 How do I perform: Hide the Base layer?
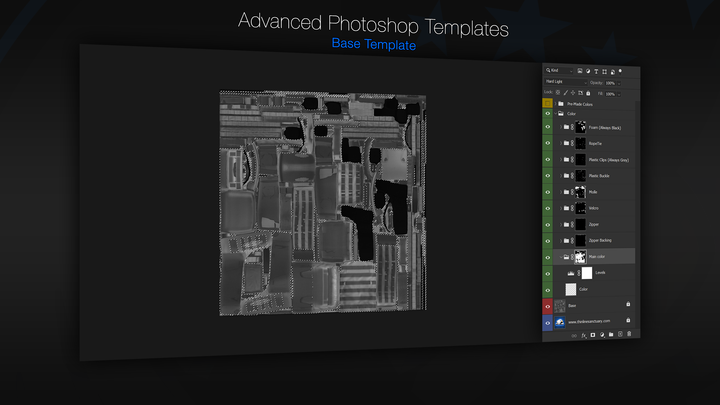(547, 306)
